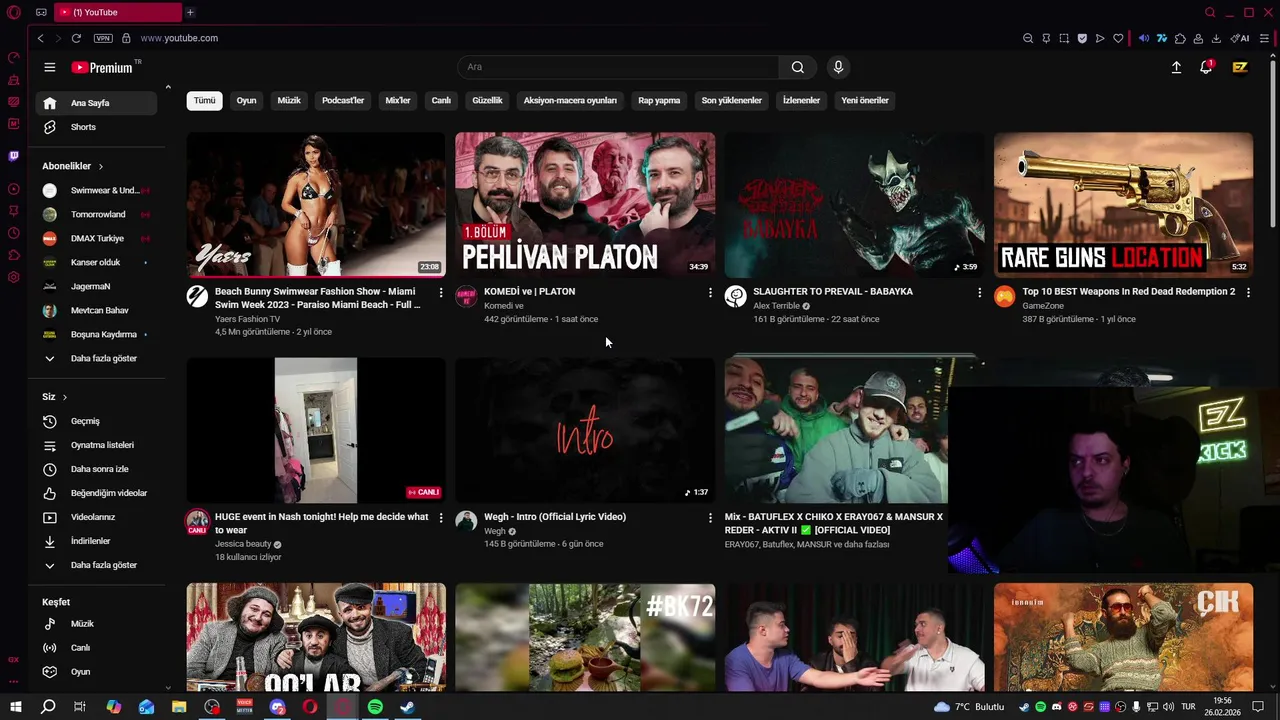The width and height of the screenshot is (1280, 720).
Task: Open the YouTube hamburger guide menu
Action: [50, 67]
